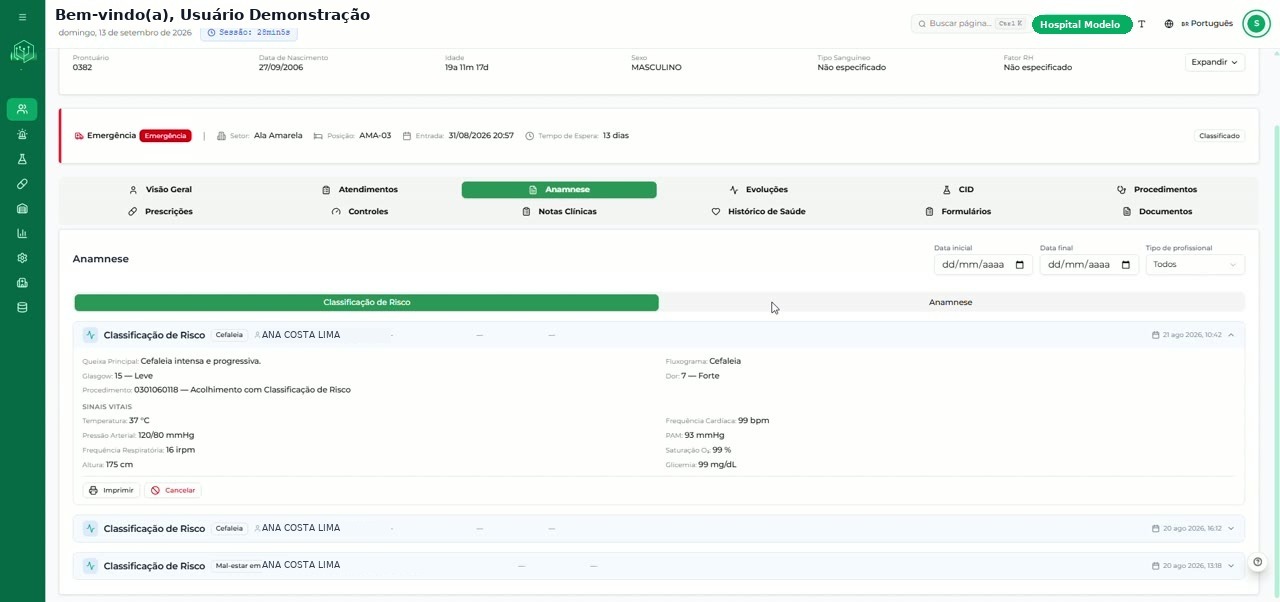Open the user avatar S menu

(1256, 24)
